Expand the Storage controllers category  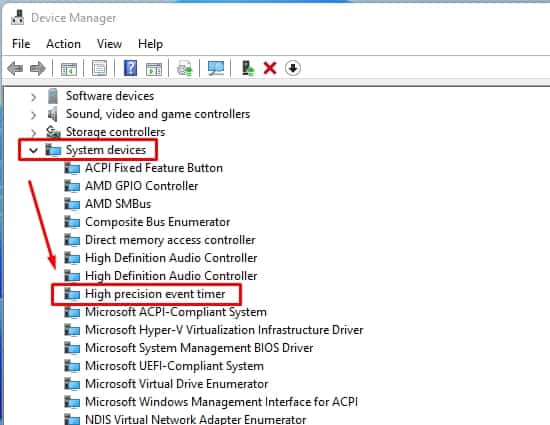pos(33,133)
